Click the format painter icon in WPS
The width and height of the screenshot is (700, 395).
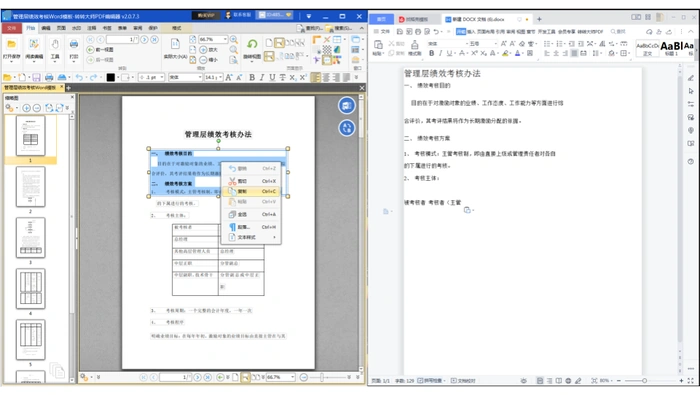(x=415, y=45)
